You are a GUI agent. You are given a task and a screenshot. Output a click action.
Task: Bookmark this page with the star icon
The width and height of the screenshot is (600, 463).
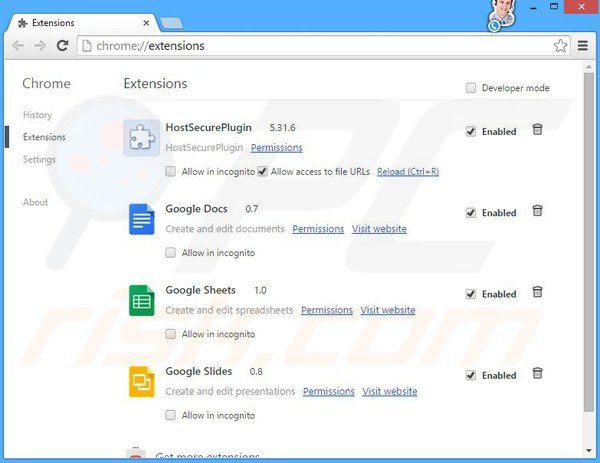tap(561, 45)
